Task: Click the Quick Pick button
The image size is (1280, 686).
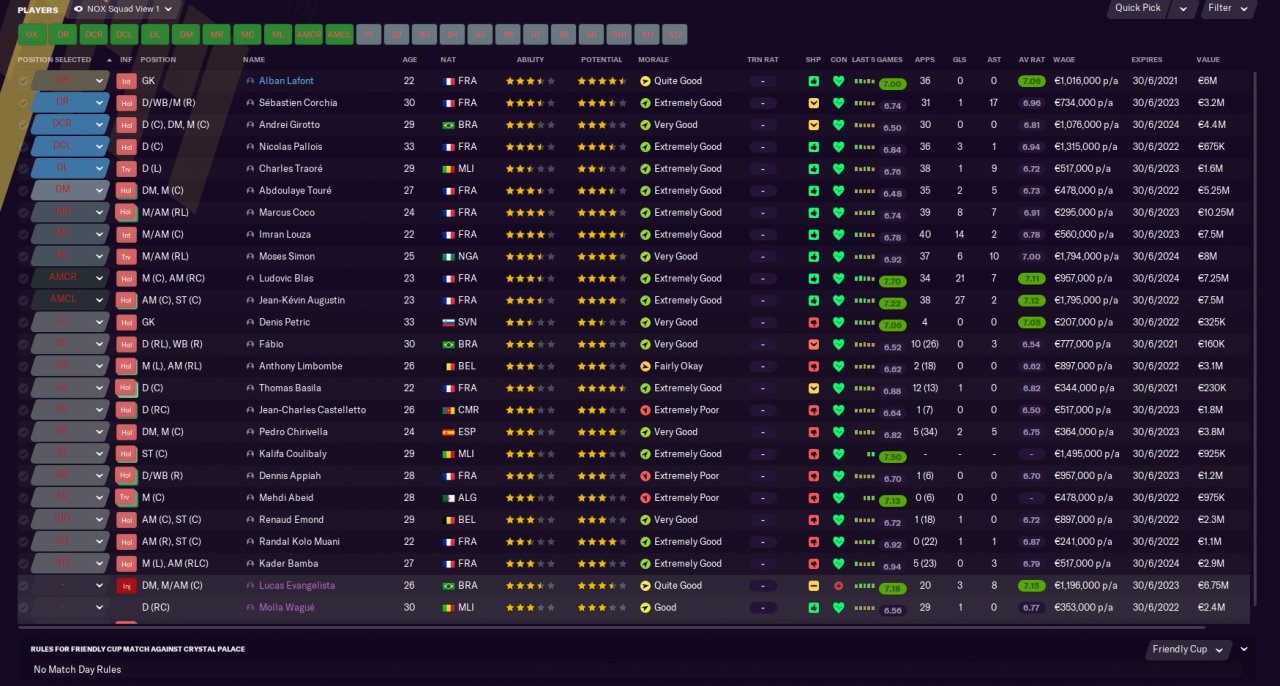Action: [1139, 8]
